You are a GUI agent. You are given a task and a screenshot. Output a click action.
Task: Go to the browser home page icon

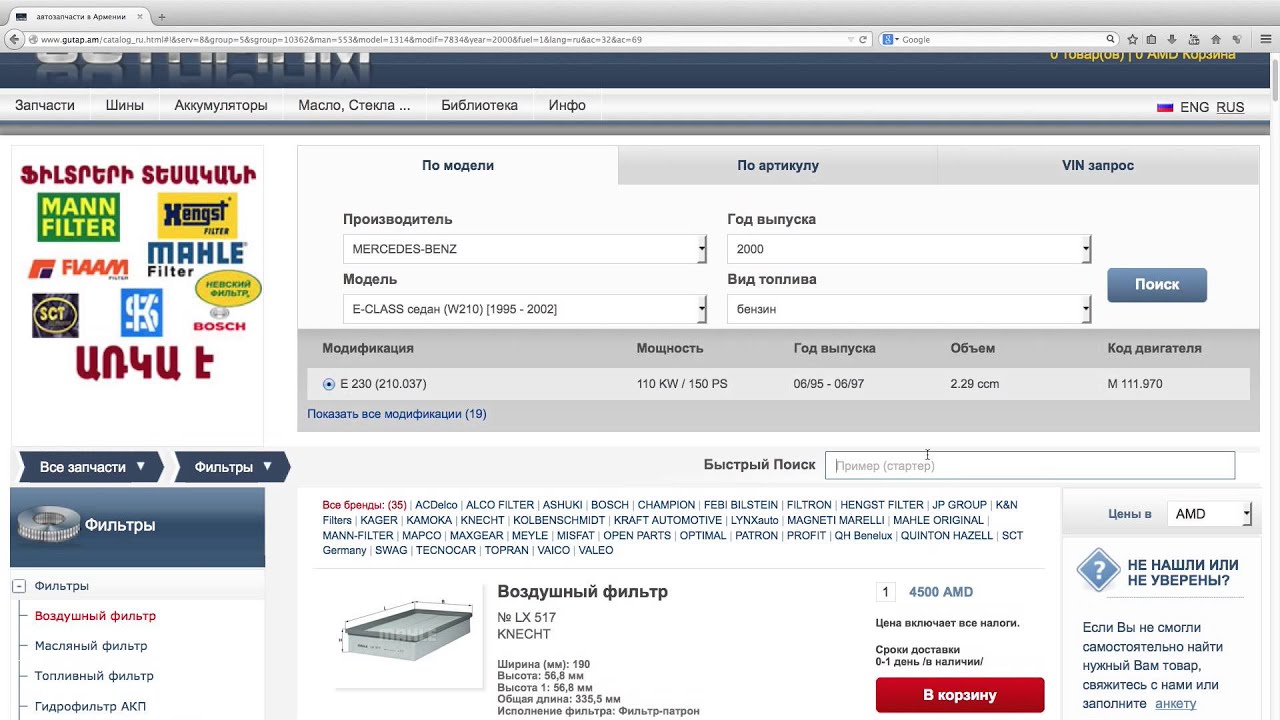1216,39
